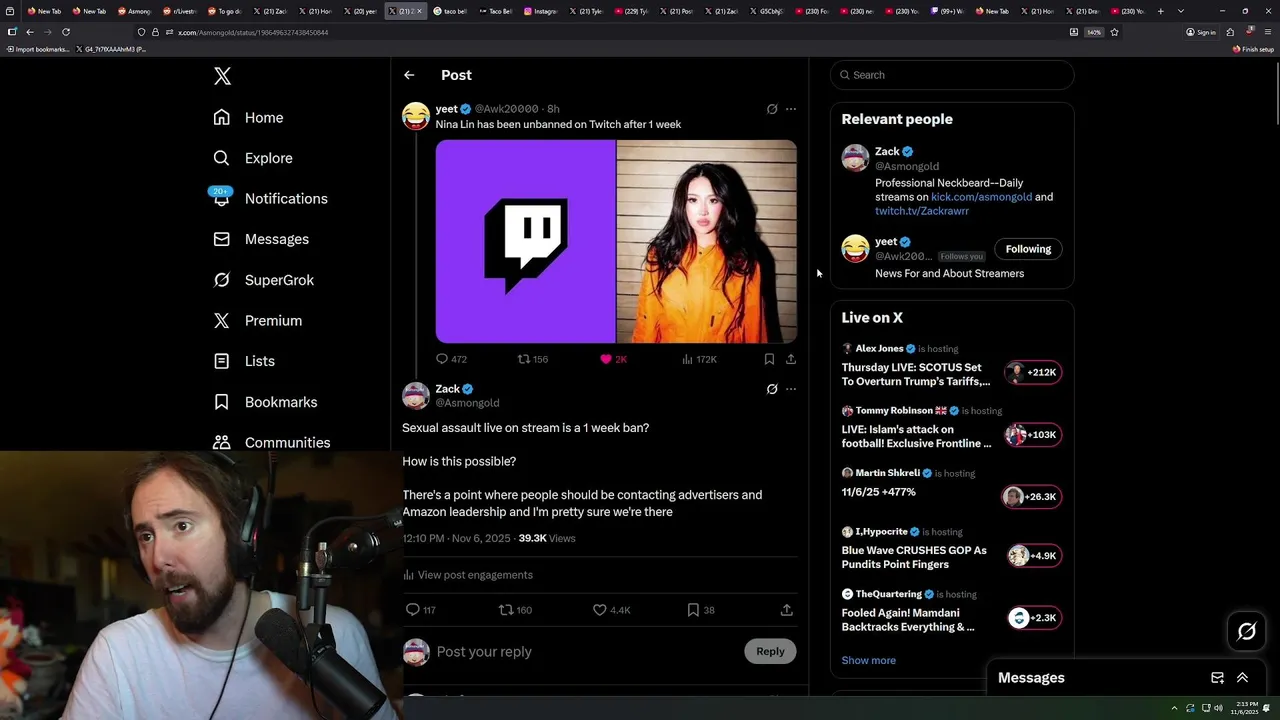Click floating Grok button
Screen dimensions: 1280x720
click(1247, 631)
